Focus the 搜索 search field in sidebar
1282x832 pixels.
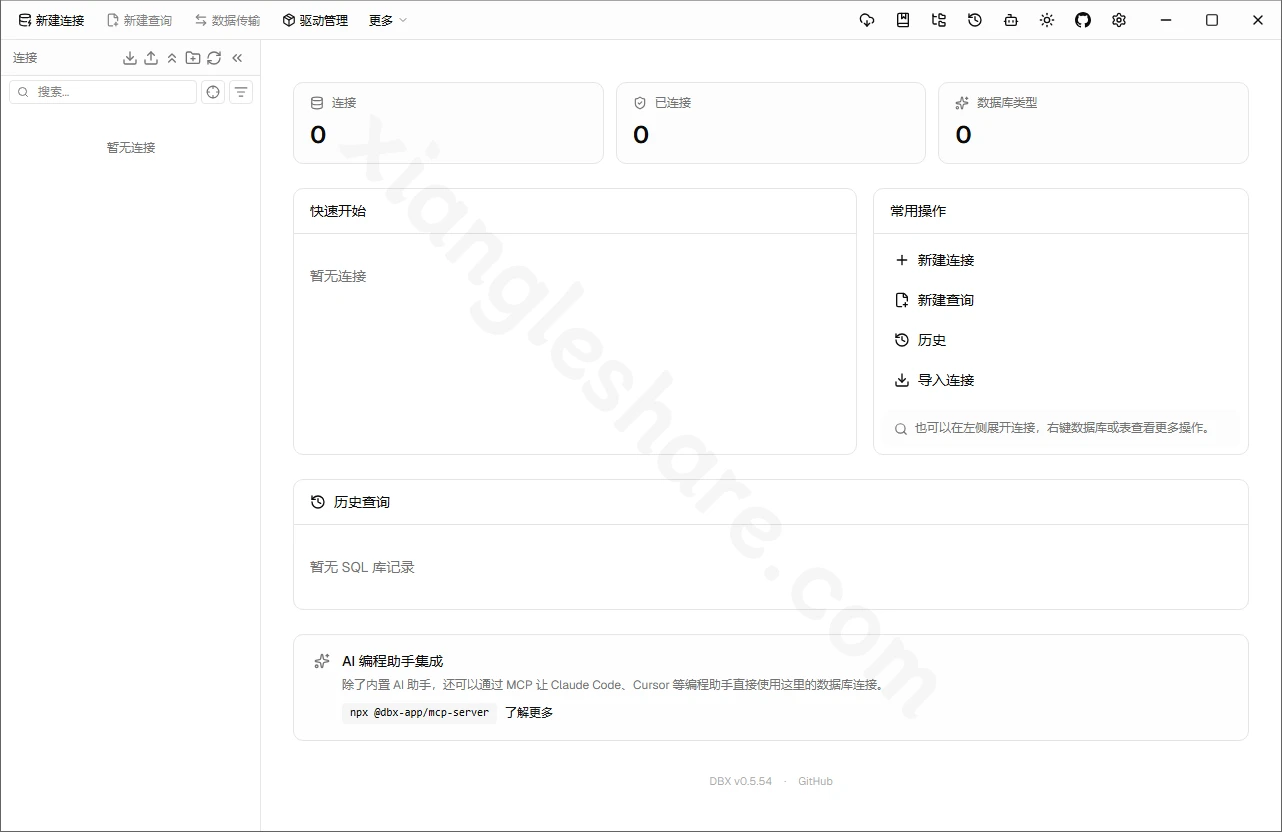point(103,92)
